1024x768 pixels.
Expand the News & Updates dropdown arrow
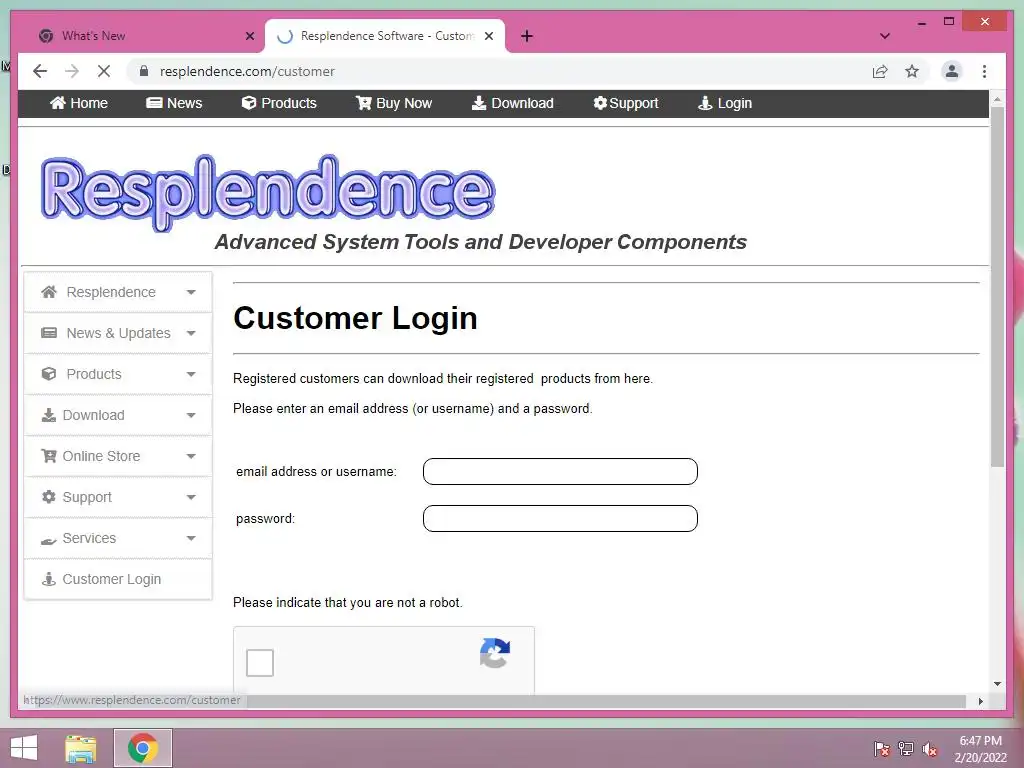tap(191, 333)
